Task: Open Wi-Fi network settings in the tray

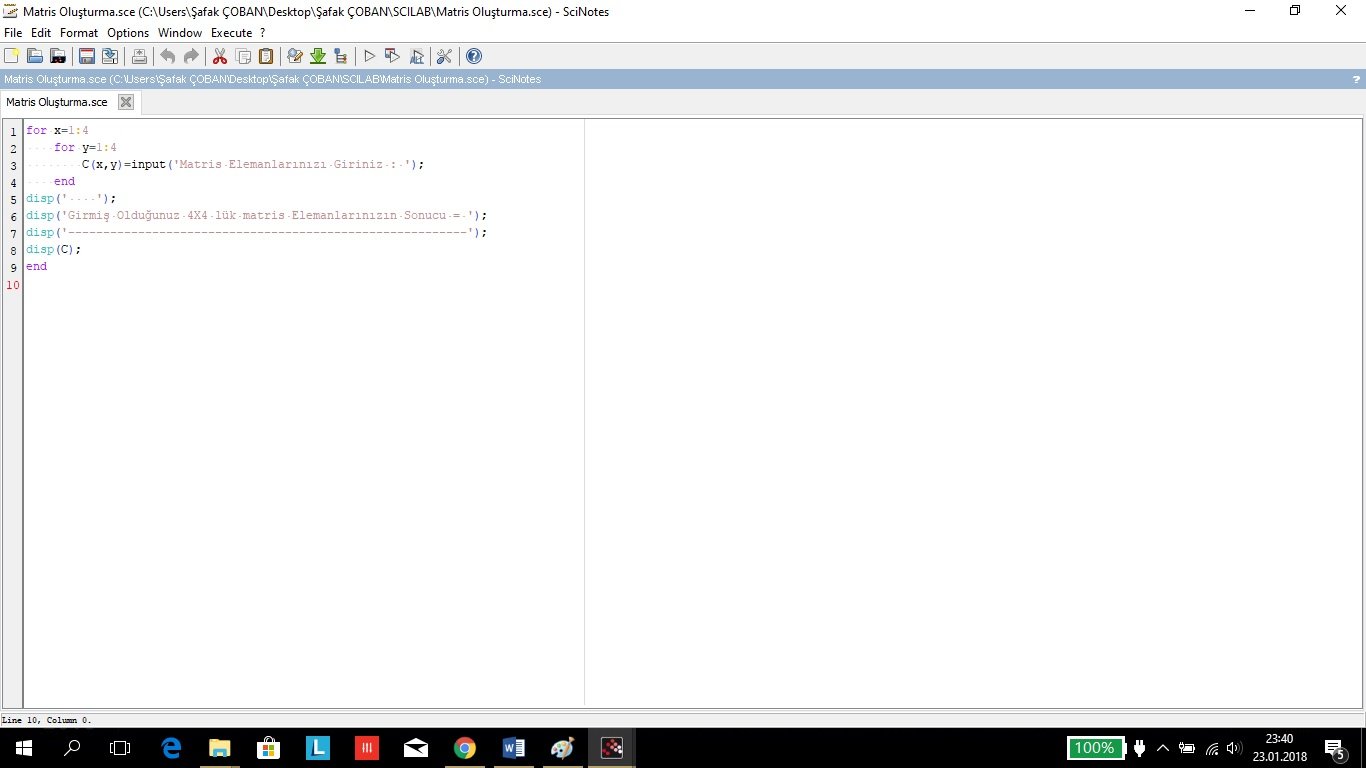Action: coord(1211,748)
